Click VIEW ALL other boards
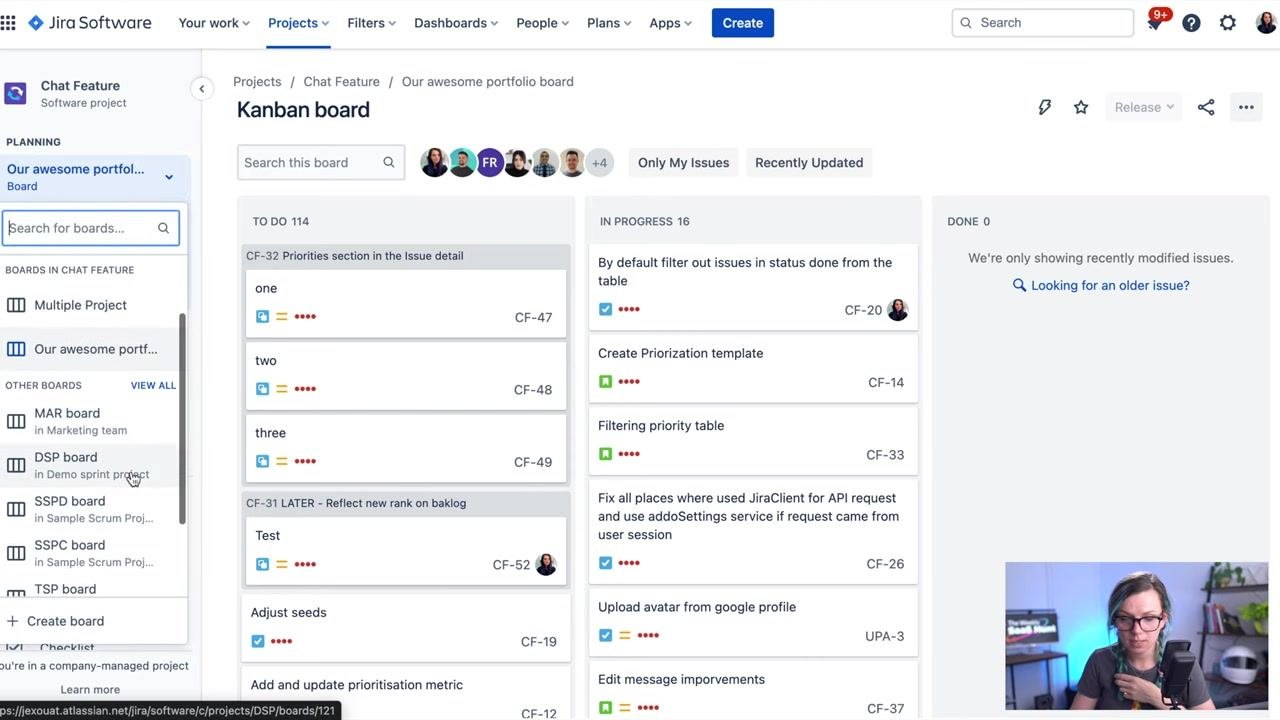The height and width of the screenshot is (720, 1280). click(153, 385)
